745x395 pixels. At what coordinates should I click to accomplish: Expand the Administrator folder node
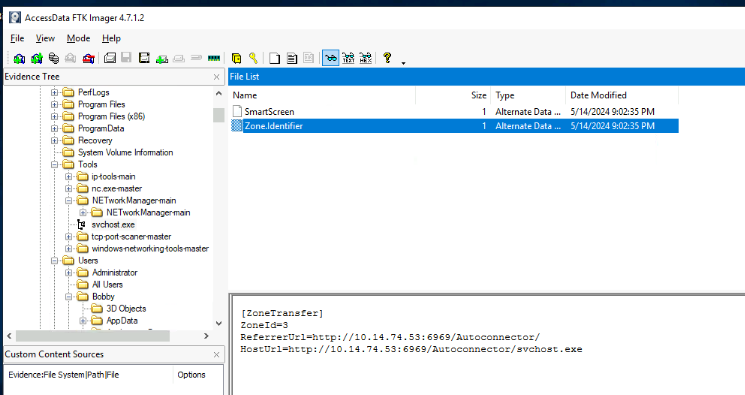69,273
